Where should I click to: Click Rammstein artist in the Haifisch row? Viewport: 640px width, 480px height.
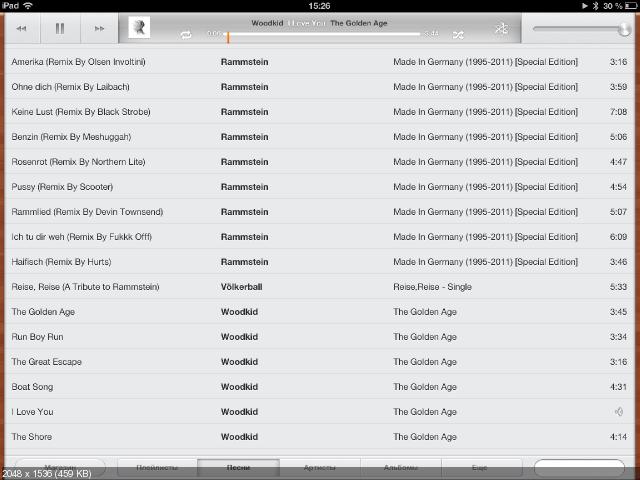[244, 262]
